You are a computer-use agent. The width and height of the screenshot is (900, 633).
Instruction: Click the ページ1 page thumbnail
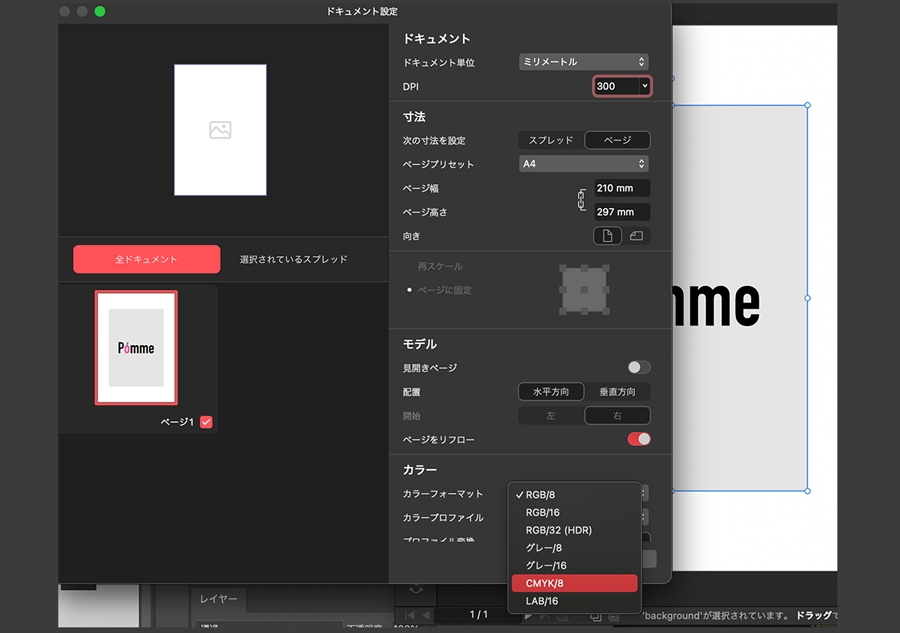click(x=135, y=348)
